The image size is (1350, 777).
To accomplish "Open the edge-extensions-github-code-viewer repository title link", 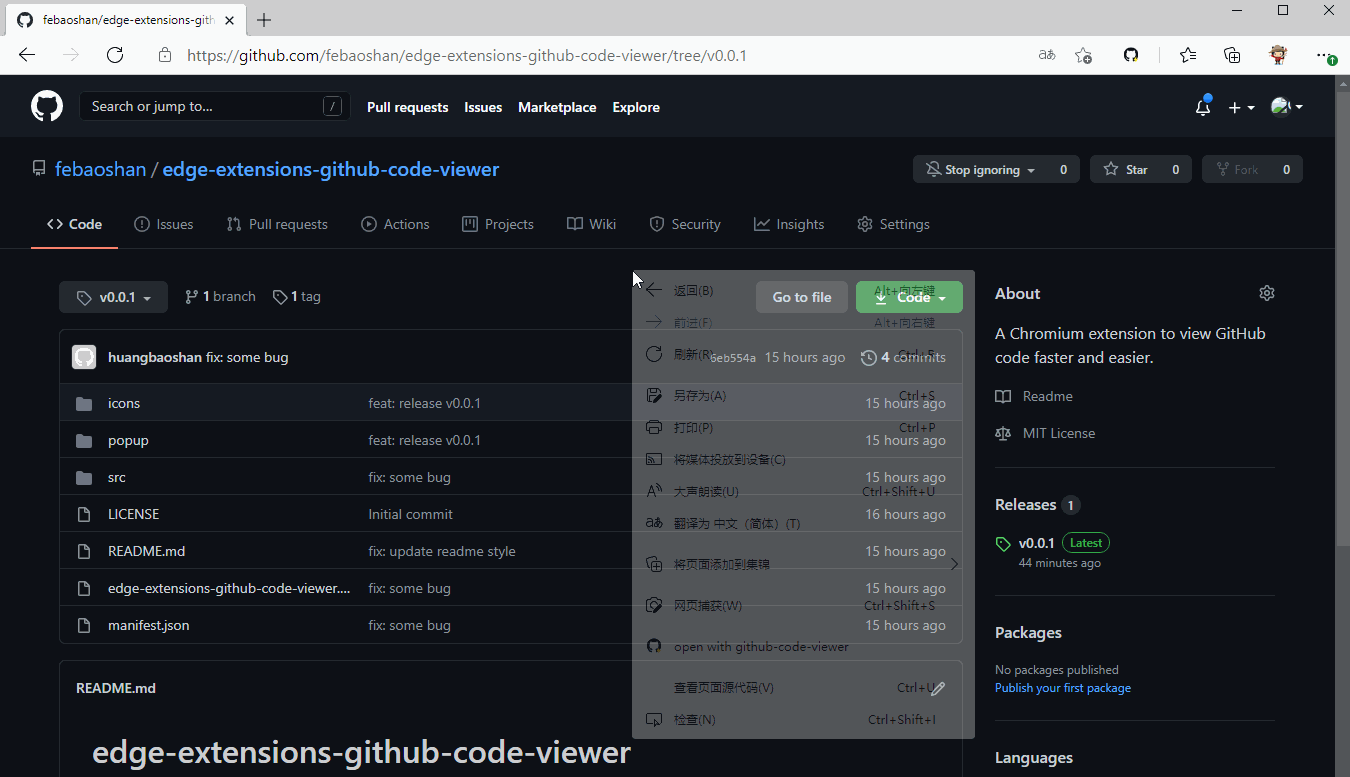I will click(331, 169).
